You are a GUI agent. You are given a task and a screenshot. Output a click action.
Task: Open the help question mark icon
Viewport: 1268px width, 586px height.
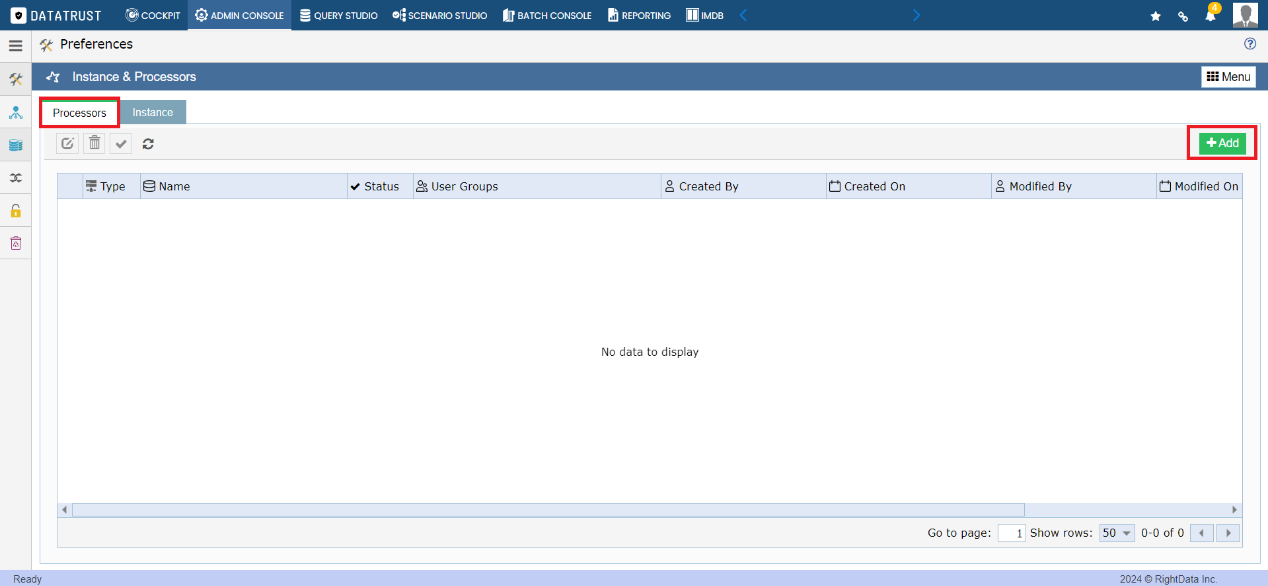pos(1249,44)
